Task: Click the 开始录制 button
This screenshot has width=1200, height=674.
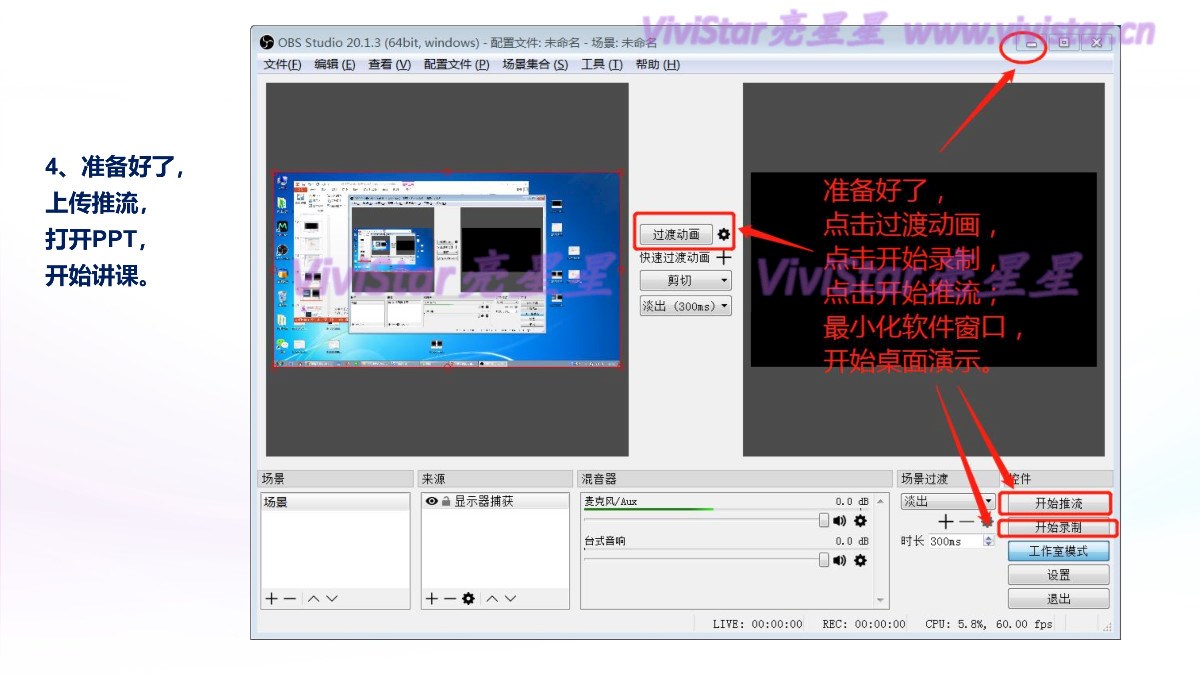Action: coord(1058,527)
